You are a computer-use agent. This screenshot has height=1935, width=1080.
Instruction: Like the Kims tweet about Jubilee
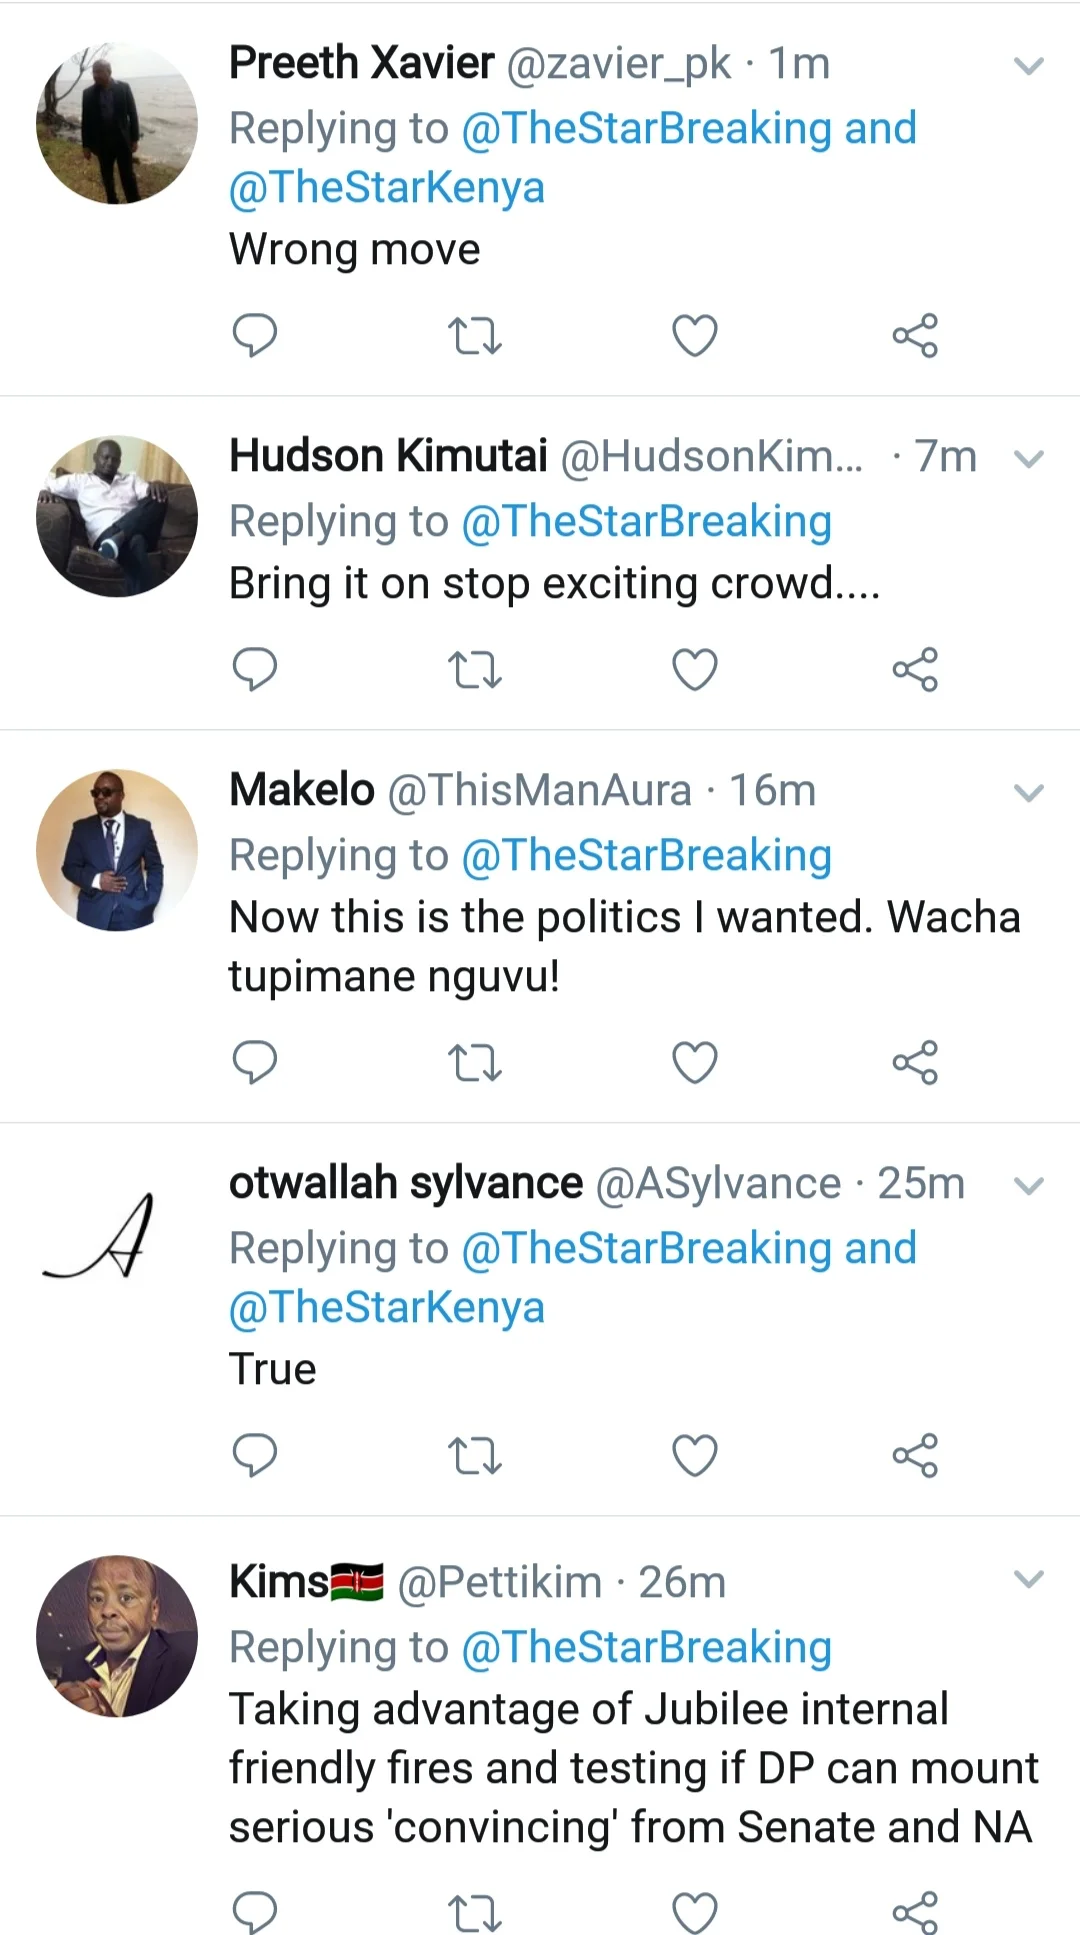[x=695, y=1912]
